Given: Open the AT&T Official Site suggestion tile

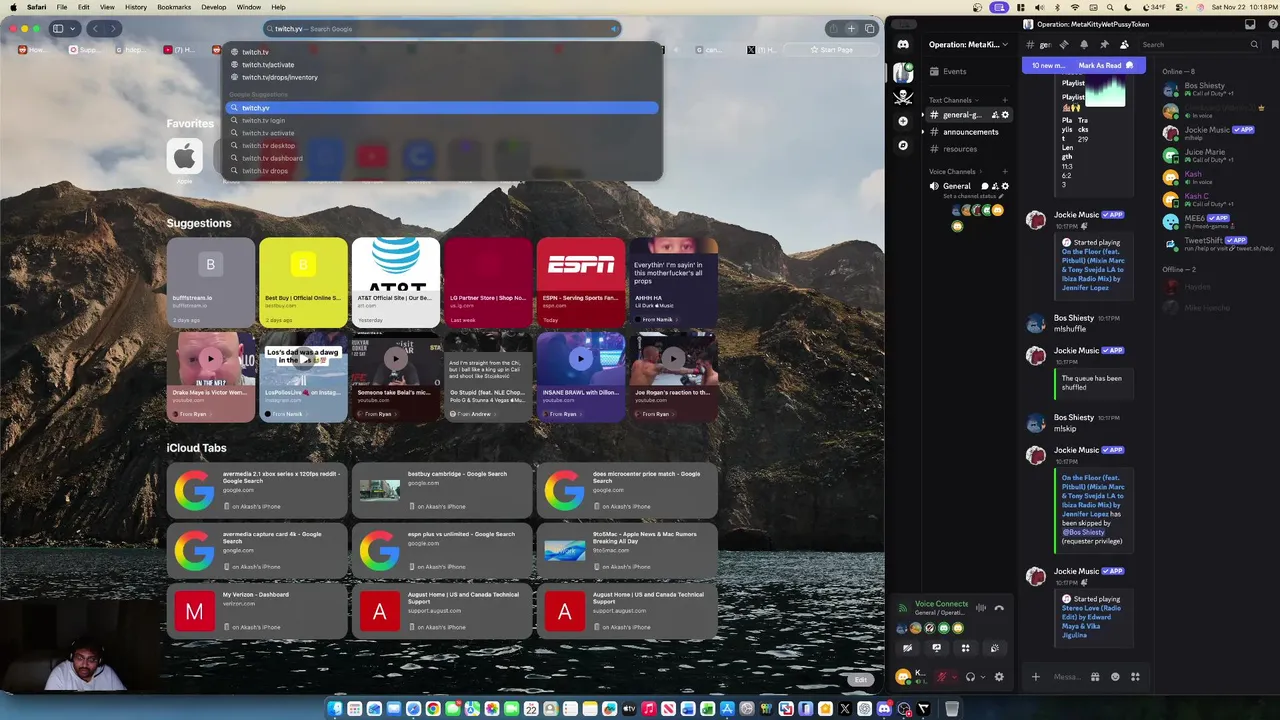Looking at the screenshot, I should coord(395,283).
